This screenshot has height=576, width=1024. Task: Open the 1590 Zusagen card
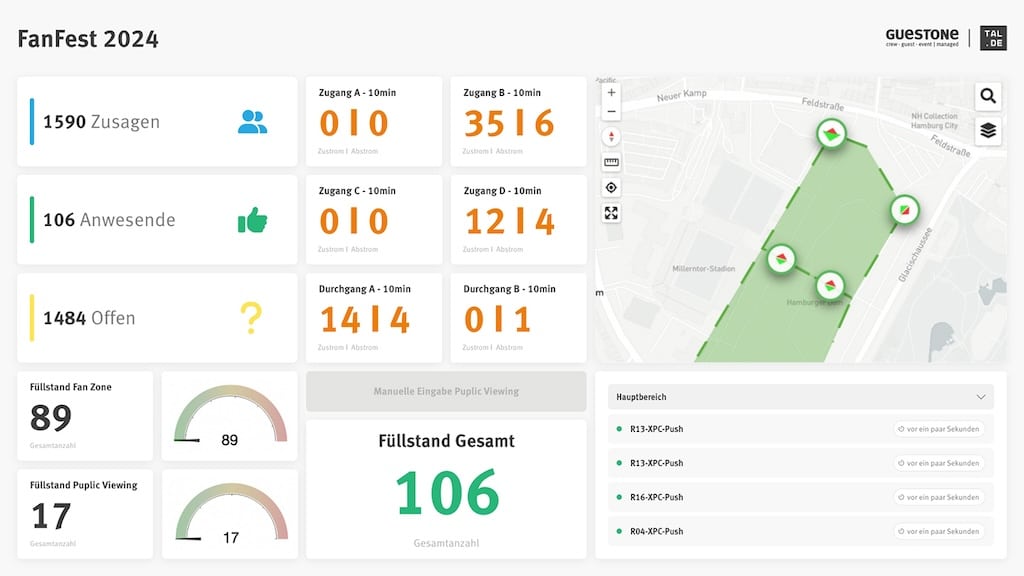pyautogui.click(x=157, y=122)
